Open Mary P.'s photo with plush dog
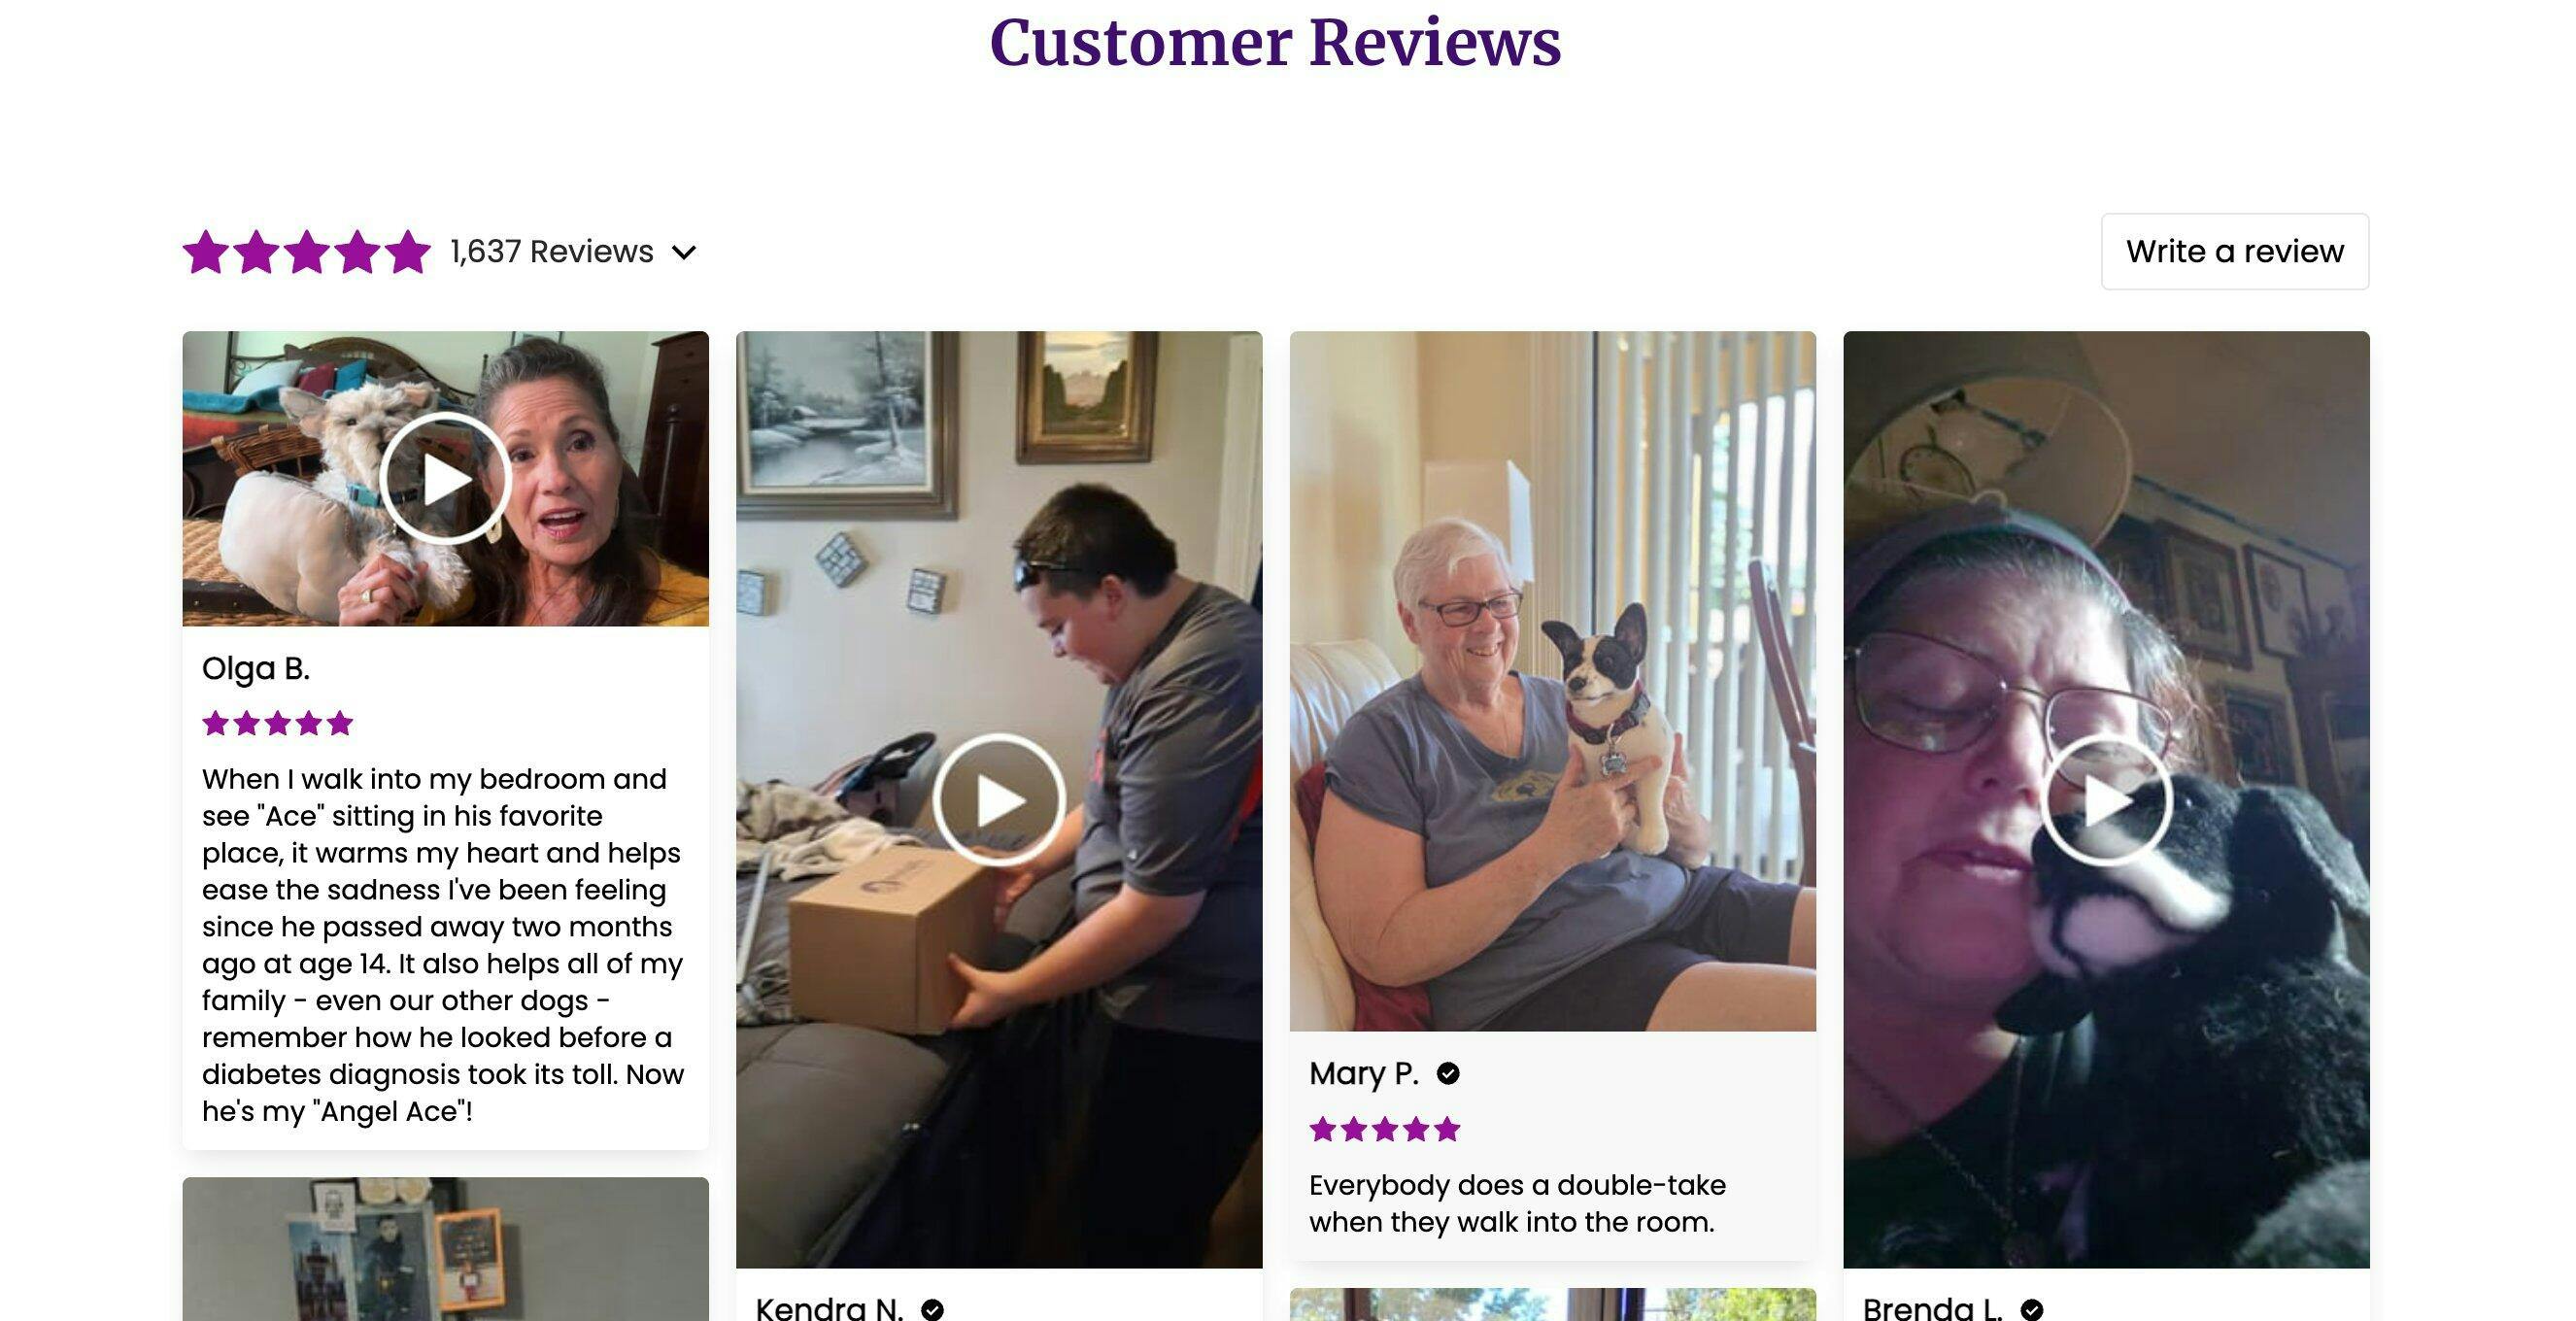The height and width of the screenshot is (1321, 2576). click(x=1552, y=681)
